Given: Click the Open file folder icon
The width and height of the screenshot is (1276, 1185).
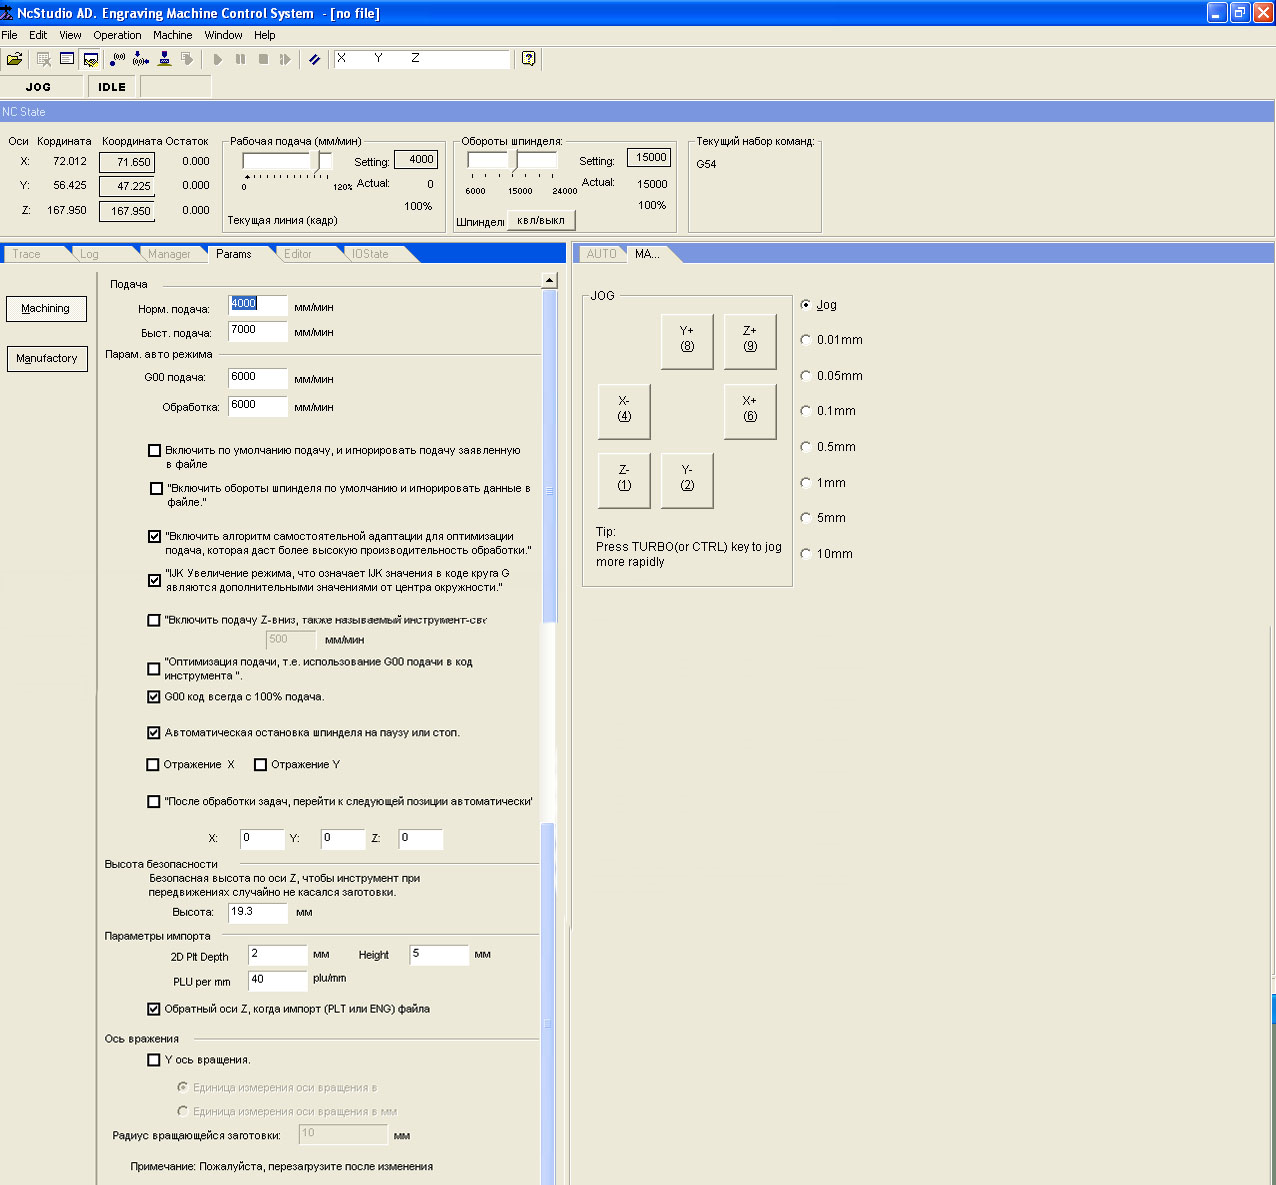Looking at the screenshot, I should [x=14, y=59].
